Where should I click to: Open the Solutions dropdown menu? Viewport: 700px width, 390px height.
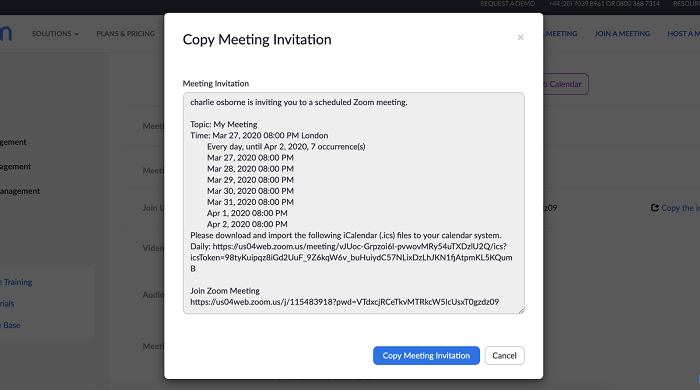point(55,33)
